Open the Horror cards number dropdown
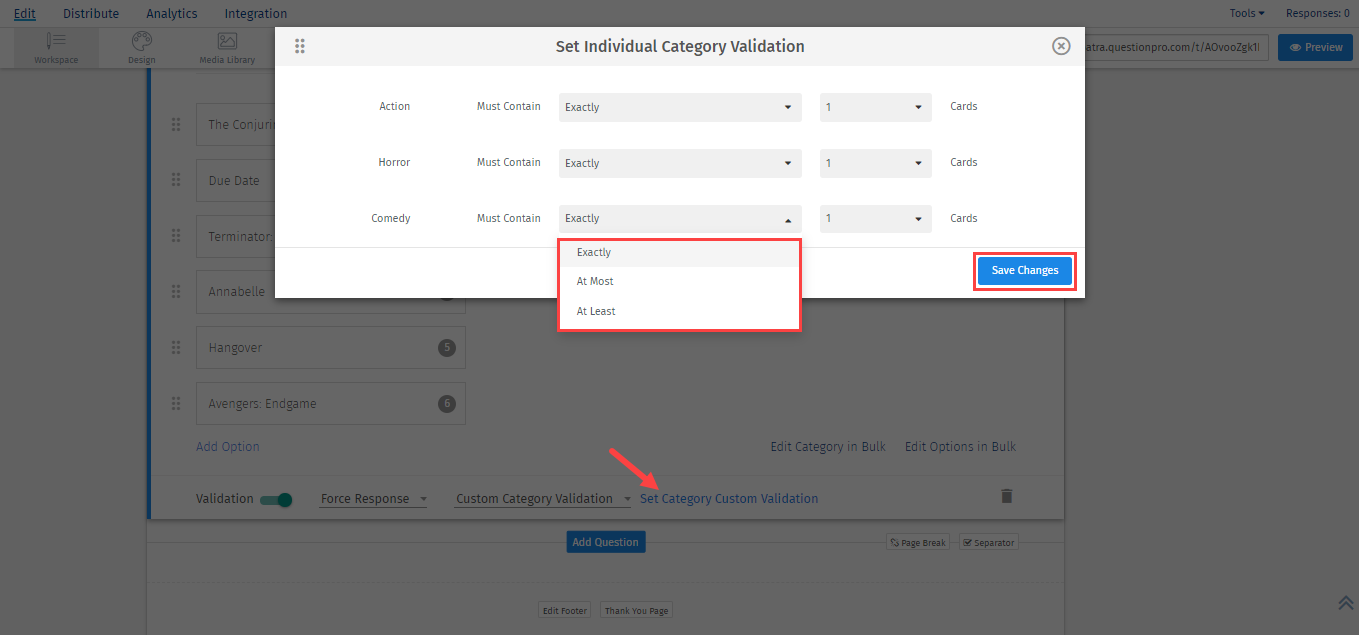The image size is (1359, 635). pos(875,163)
